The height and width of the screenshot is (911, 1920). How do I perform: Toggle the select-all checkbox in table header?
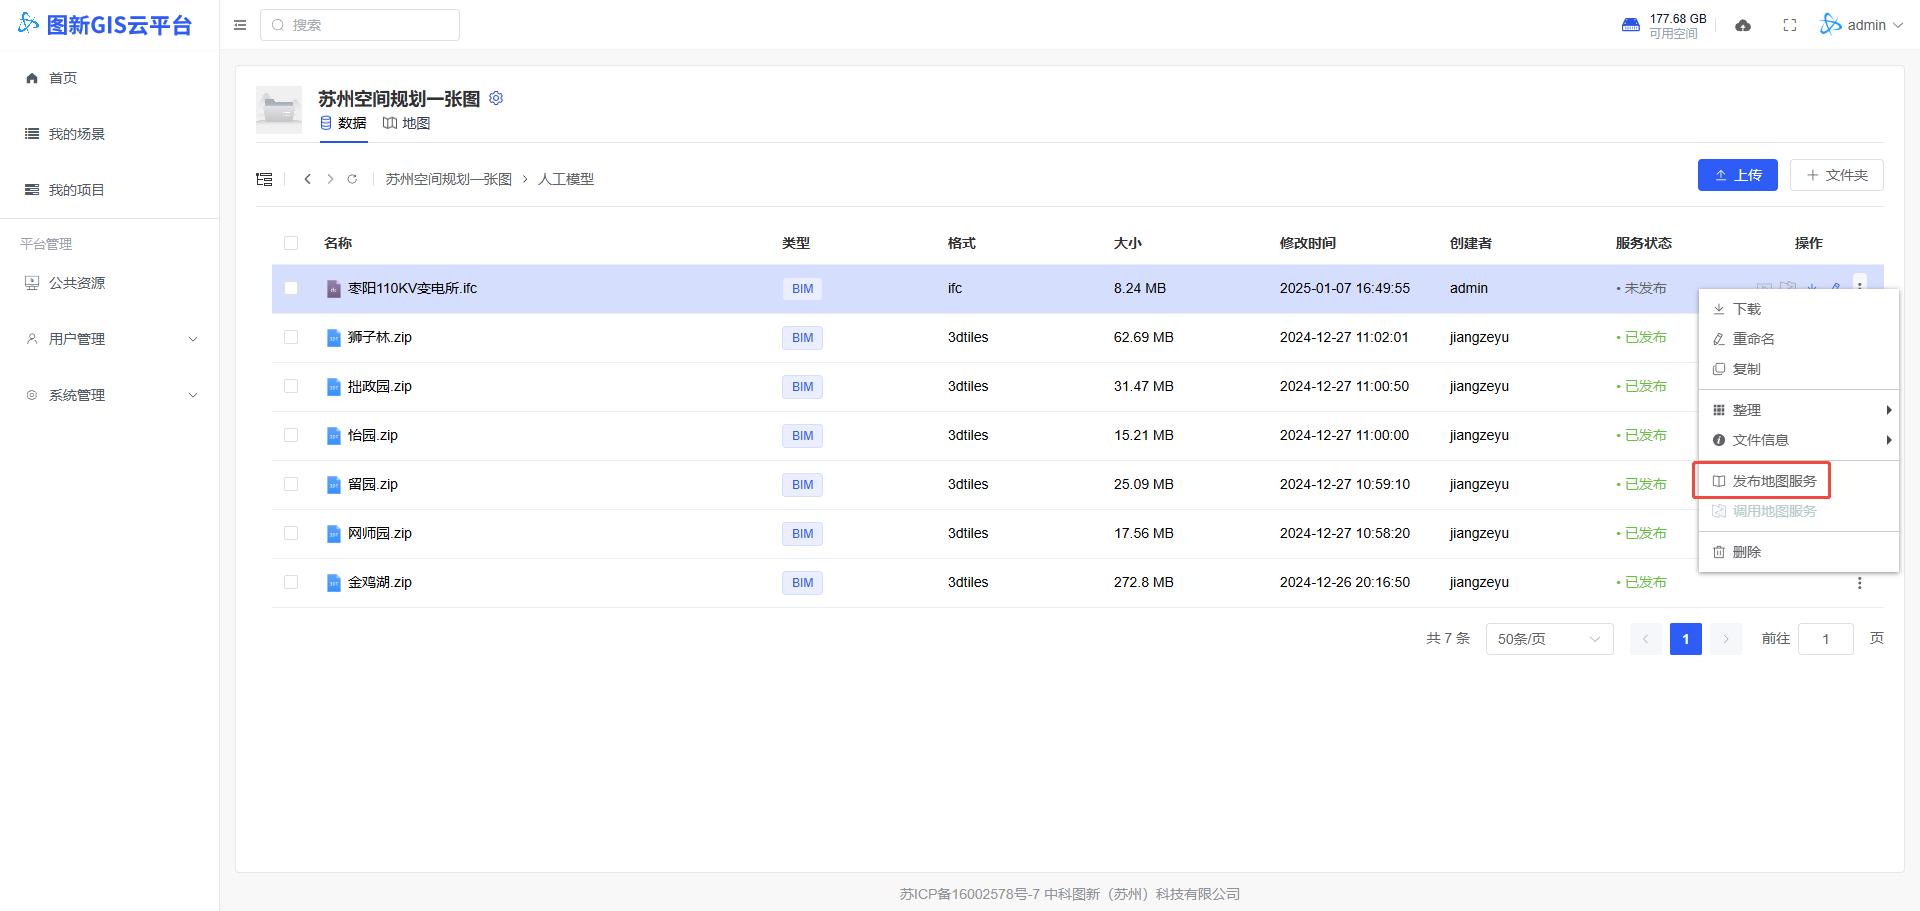291,243
